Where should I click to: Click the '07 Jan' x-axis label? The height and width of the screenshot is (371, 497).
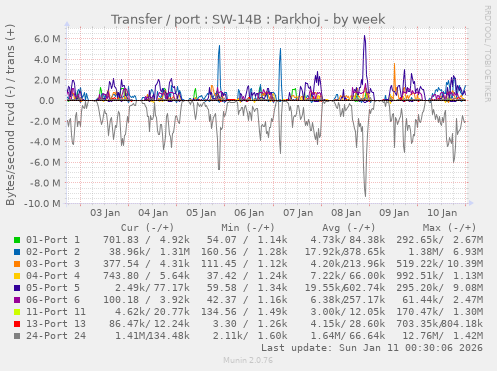298,213
